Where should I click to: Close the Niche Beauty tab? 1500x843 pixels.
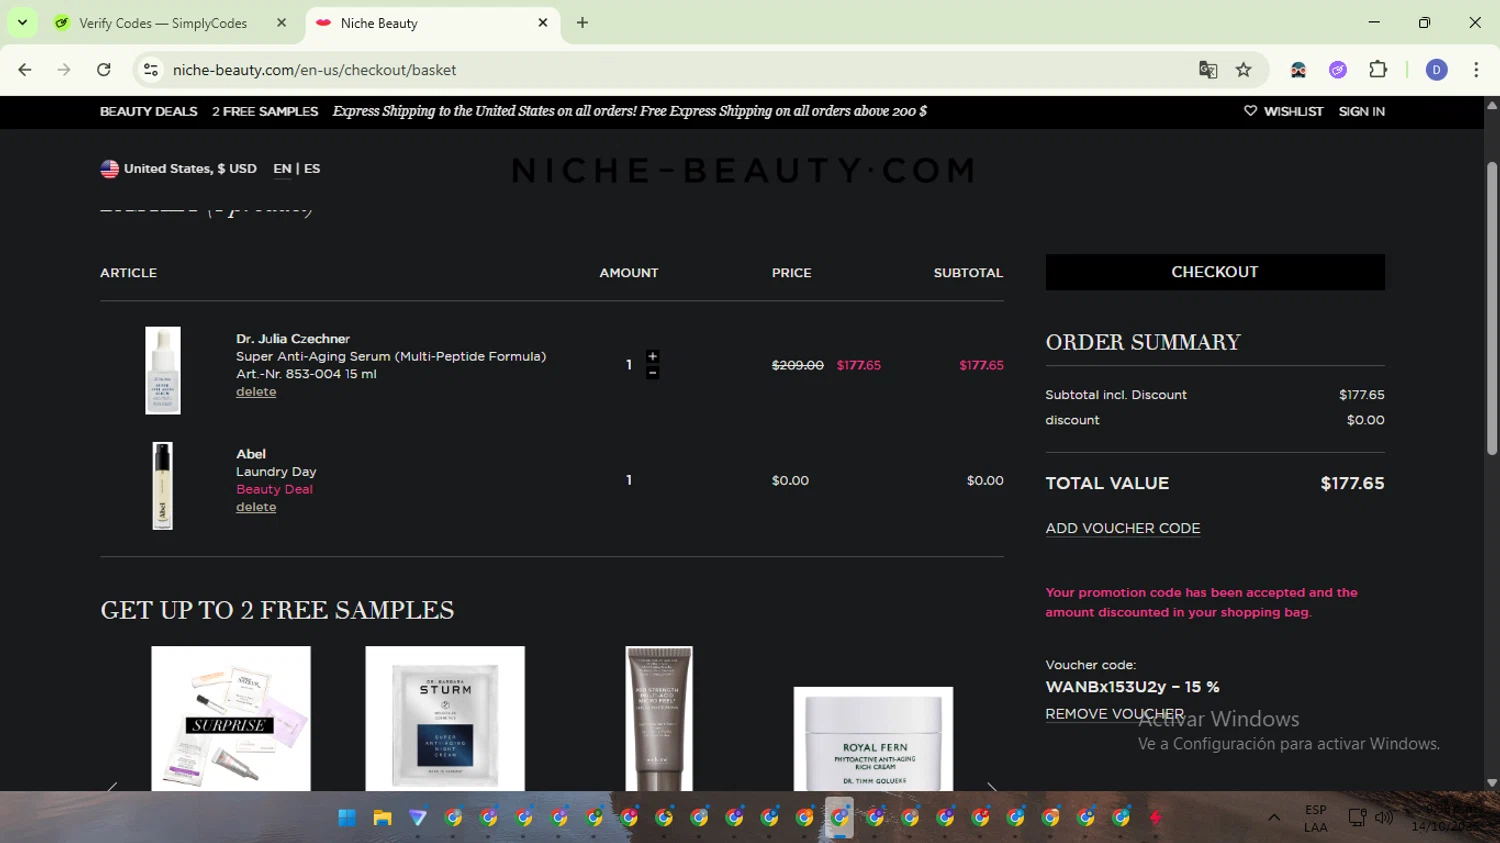pos(543,23)
